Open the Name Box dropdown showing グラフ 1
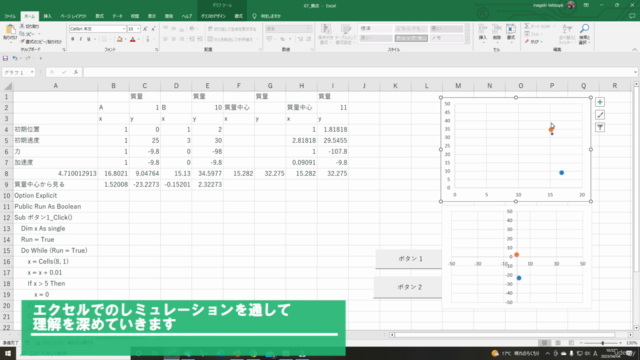The width and height of the screenshot is (640, 360). (32, 73)
